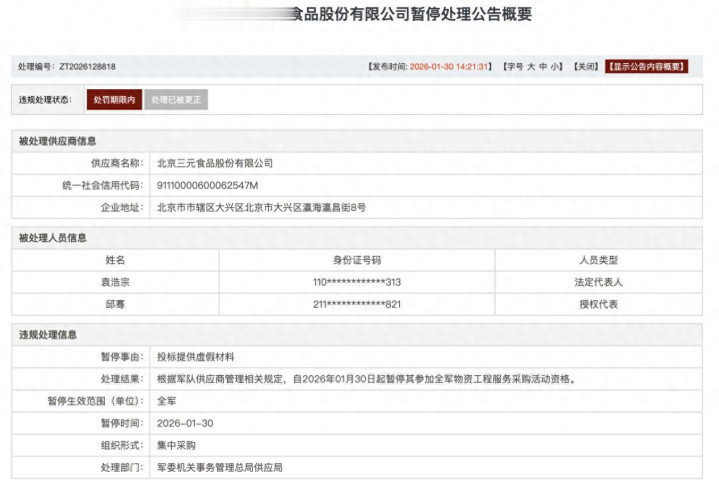Click the 暂停生效范围（单位） label
The image size is (719, 493).
click(x=95, y=401)
